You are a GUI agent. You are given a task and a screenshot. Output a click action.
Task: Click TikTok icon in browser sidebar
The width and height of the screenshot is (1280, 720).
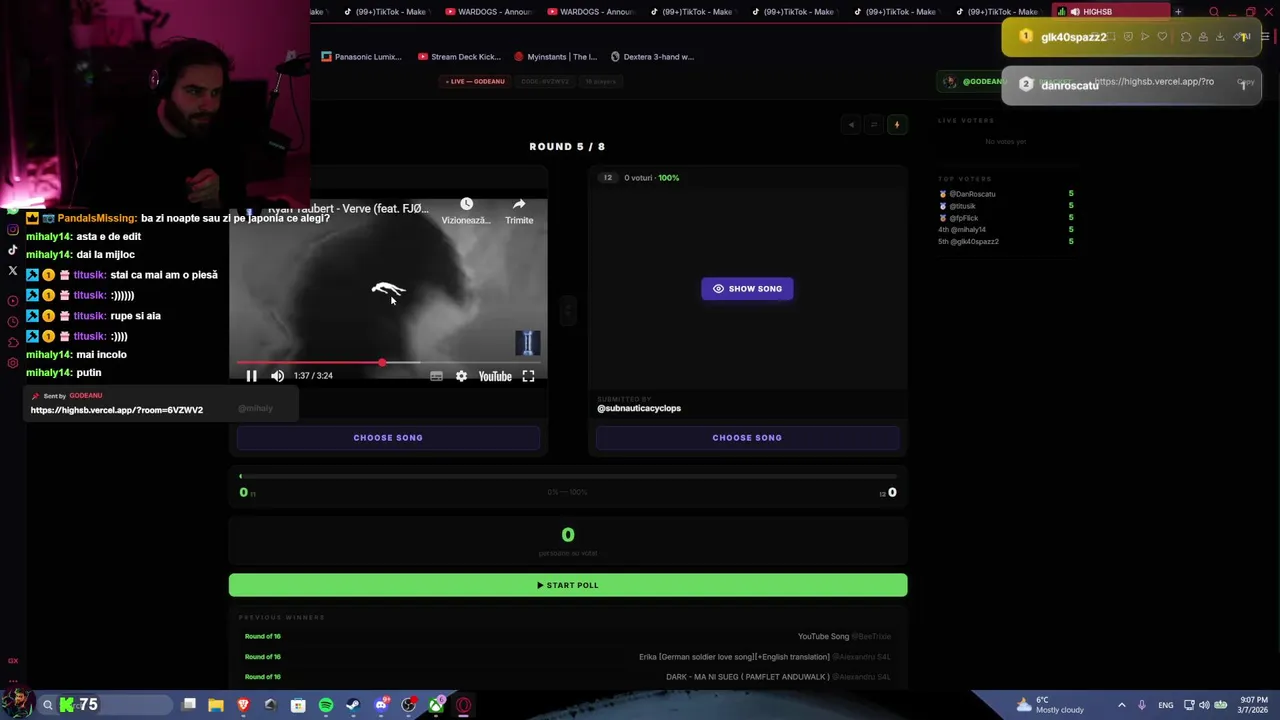(x=13, y=250)
